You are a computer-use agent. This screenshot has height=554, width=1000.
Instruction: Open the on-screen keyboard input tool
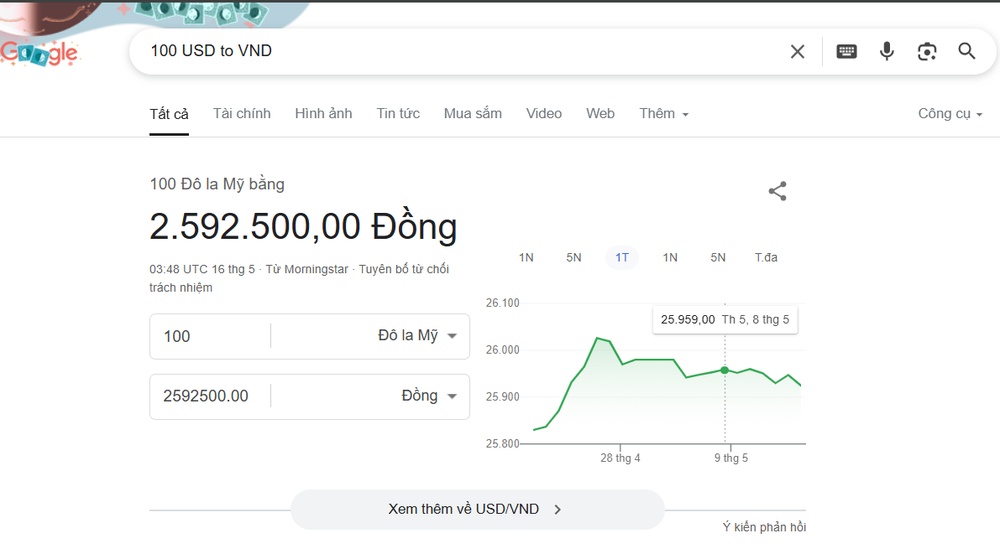click(x=846, y=51)
